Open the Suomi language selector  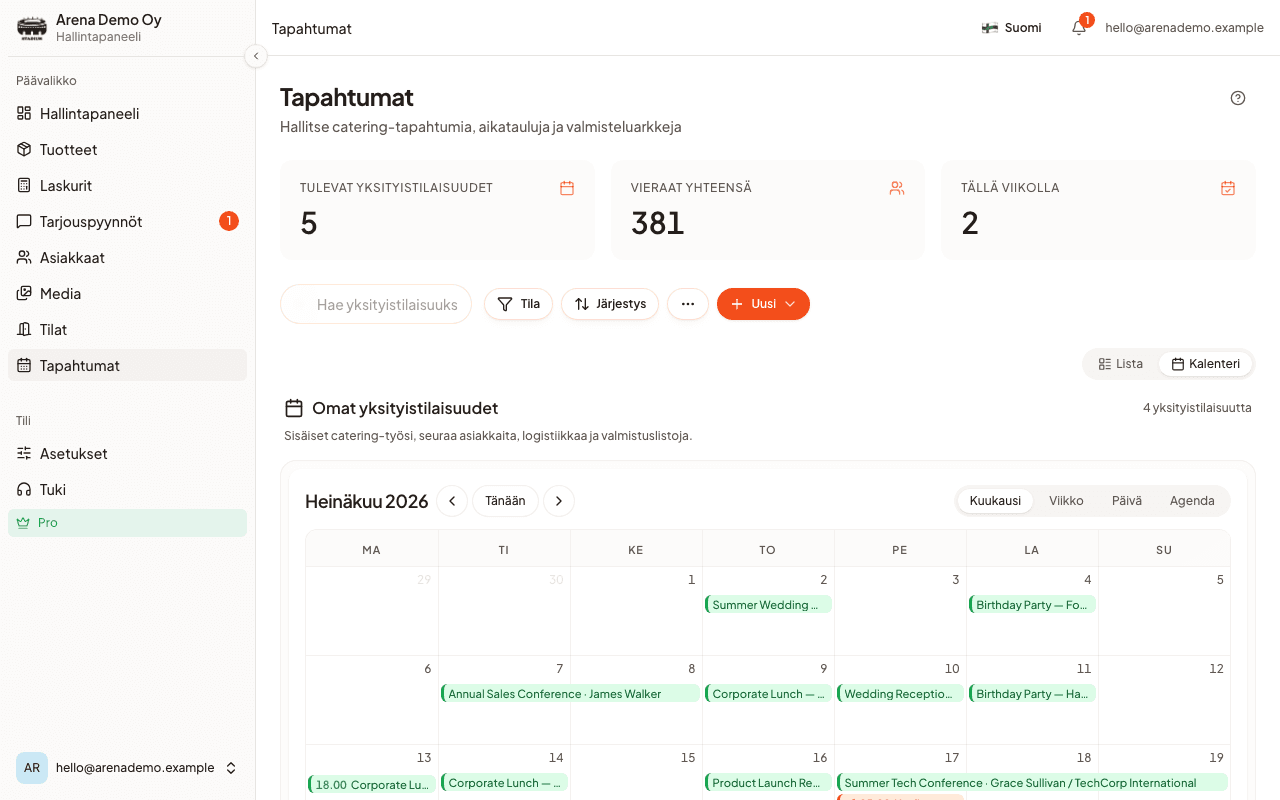pos(1011,28)
